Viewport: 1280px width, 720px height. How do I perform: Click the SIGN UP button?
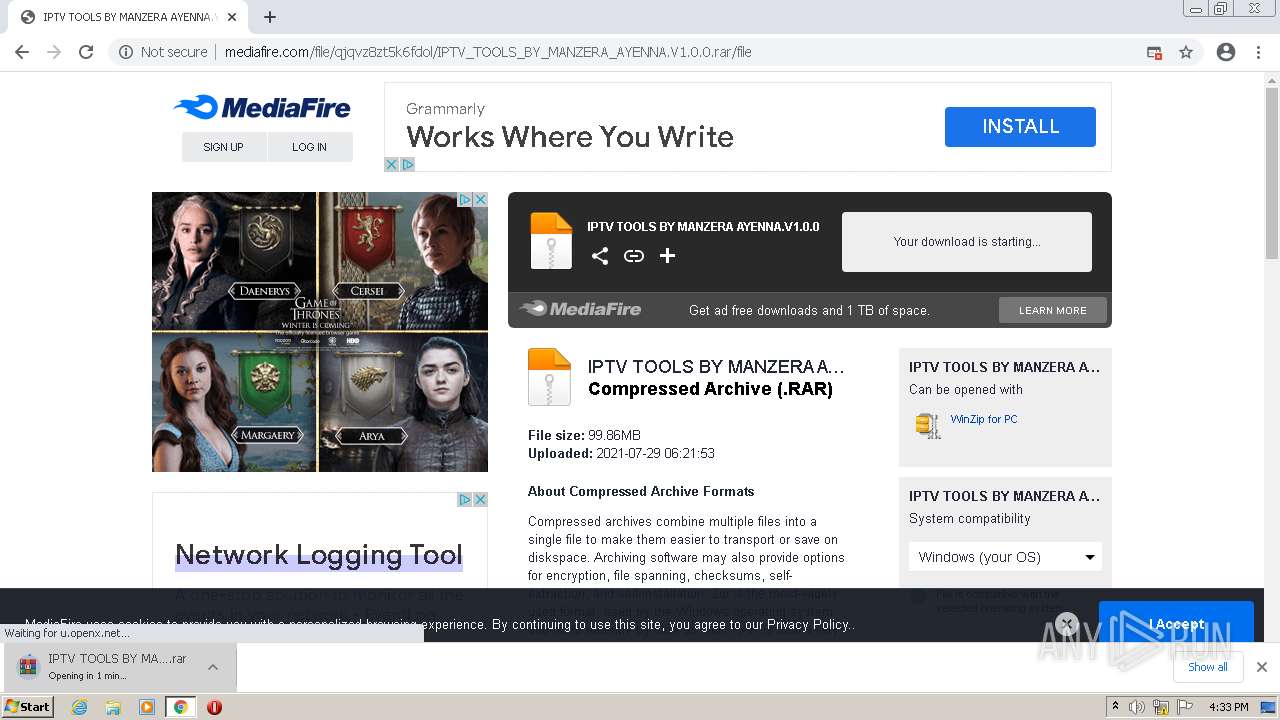(223, 147)
